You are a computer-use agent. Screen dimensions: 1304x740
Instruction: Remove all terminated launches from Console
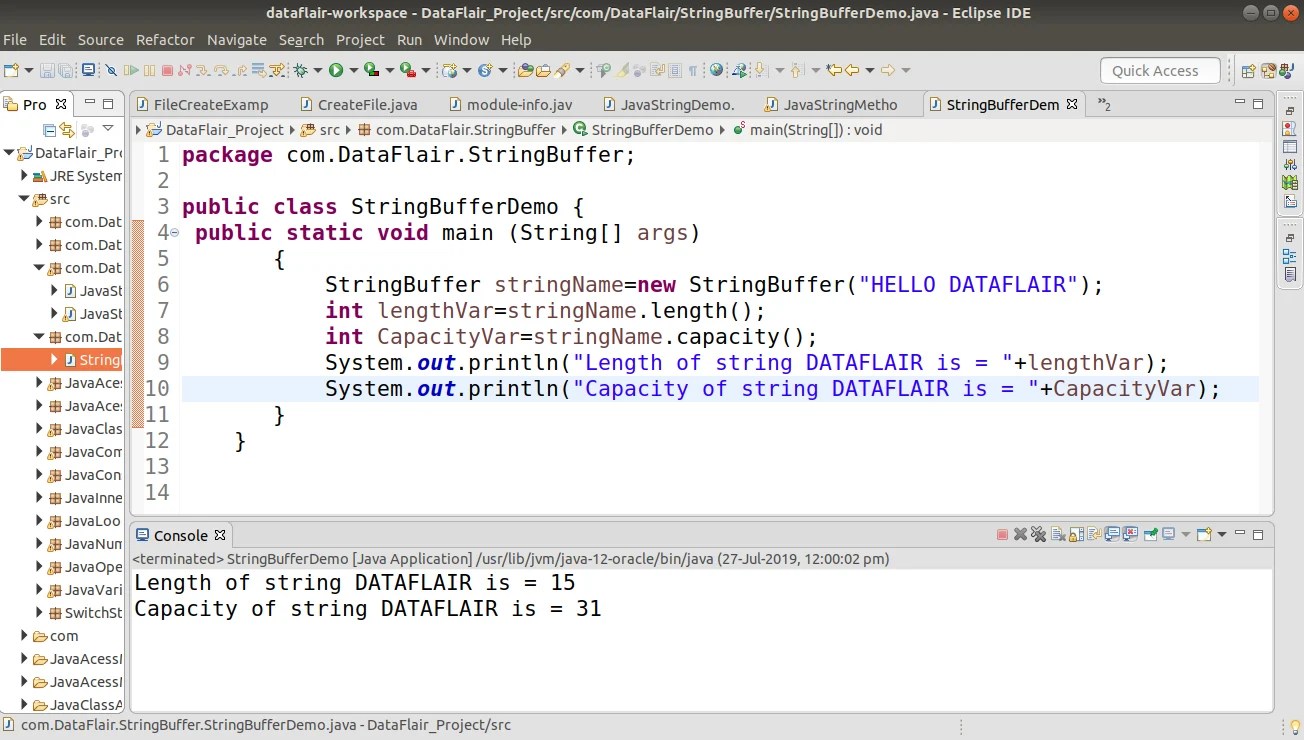(x=1038, y=534)
